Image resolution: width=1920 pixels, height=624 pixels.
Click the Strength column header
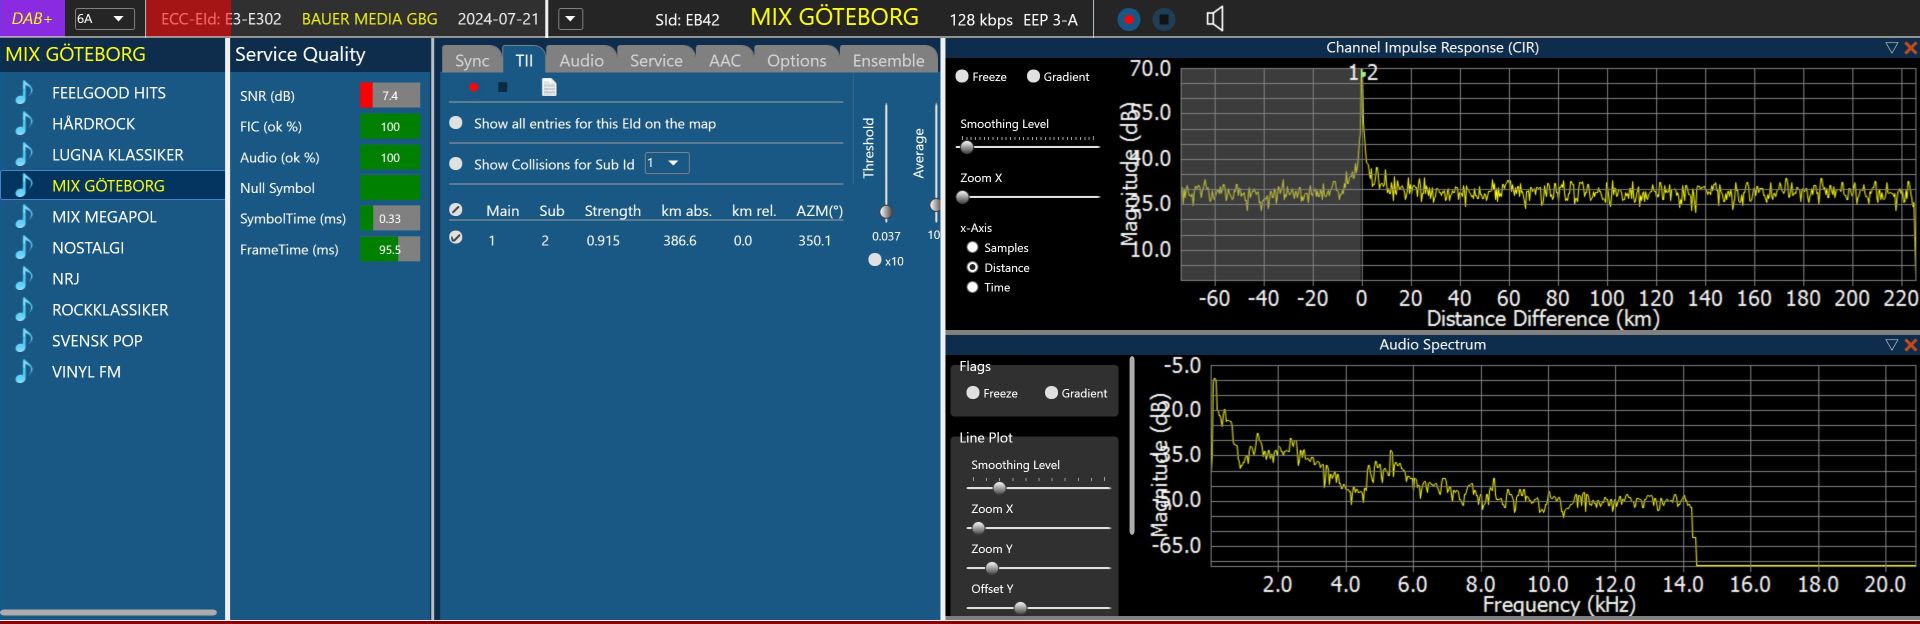tap(612, 211)
